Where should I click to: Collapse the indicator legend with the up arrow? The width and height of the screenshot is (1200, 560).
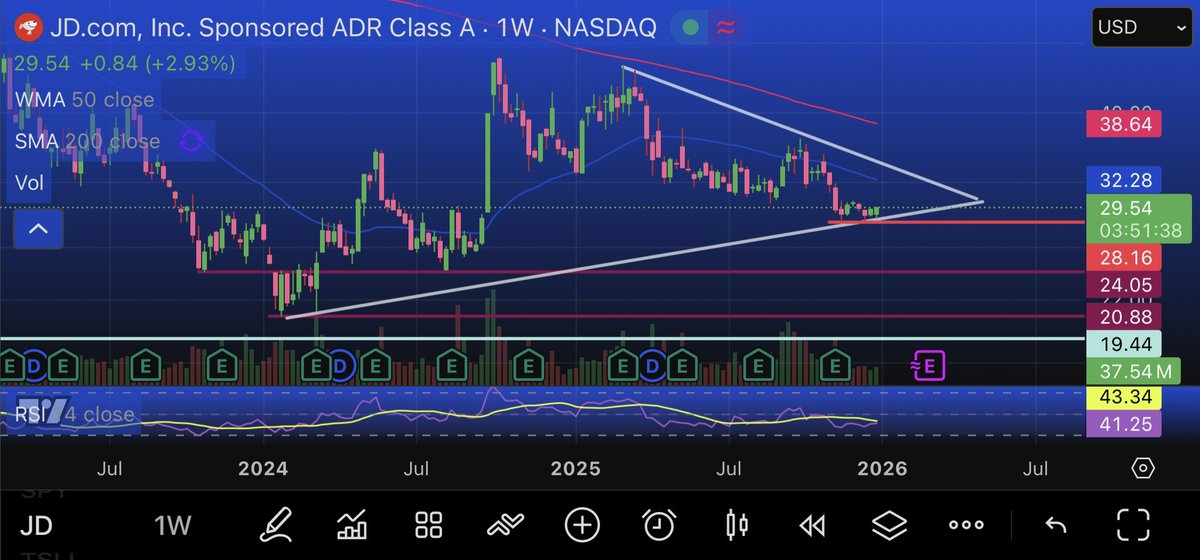[38, 229]
